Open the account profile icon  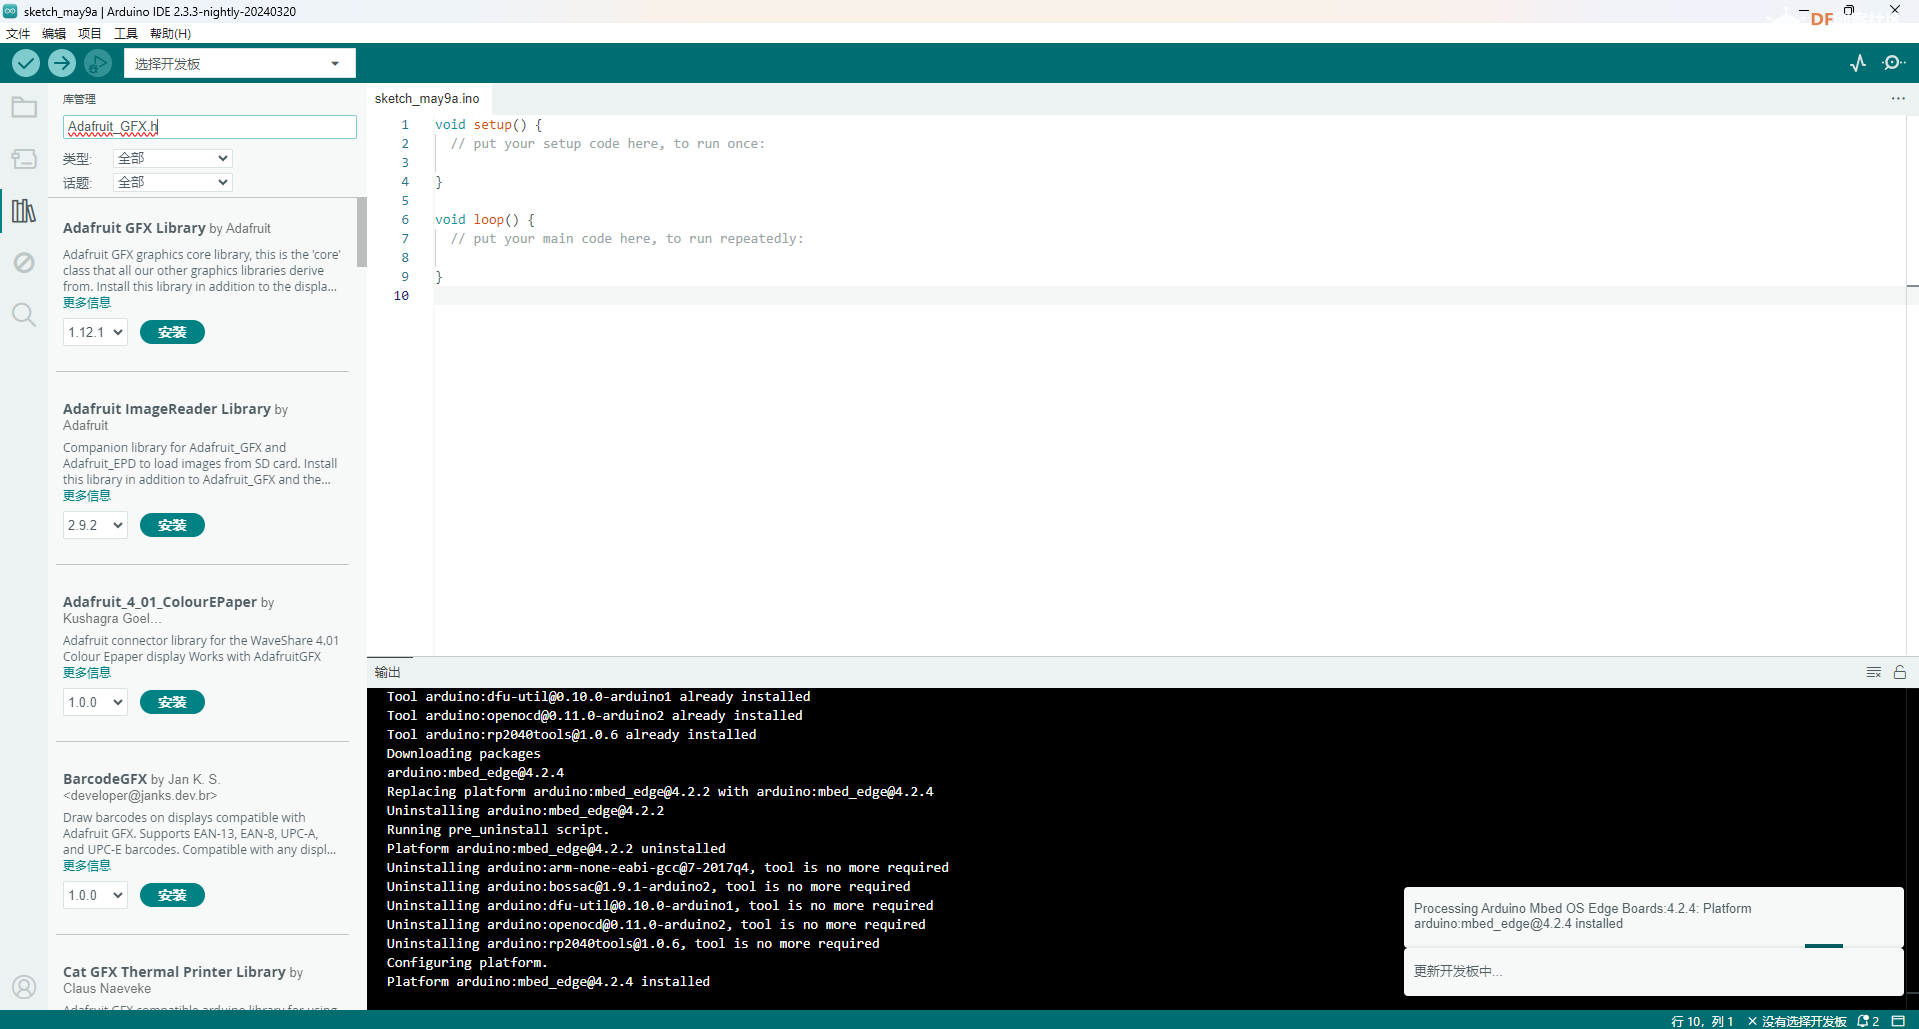click(x=24, y=988)
